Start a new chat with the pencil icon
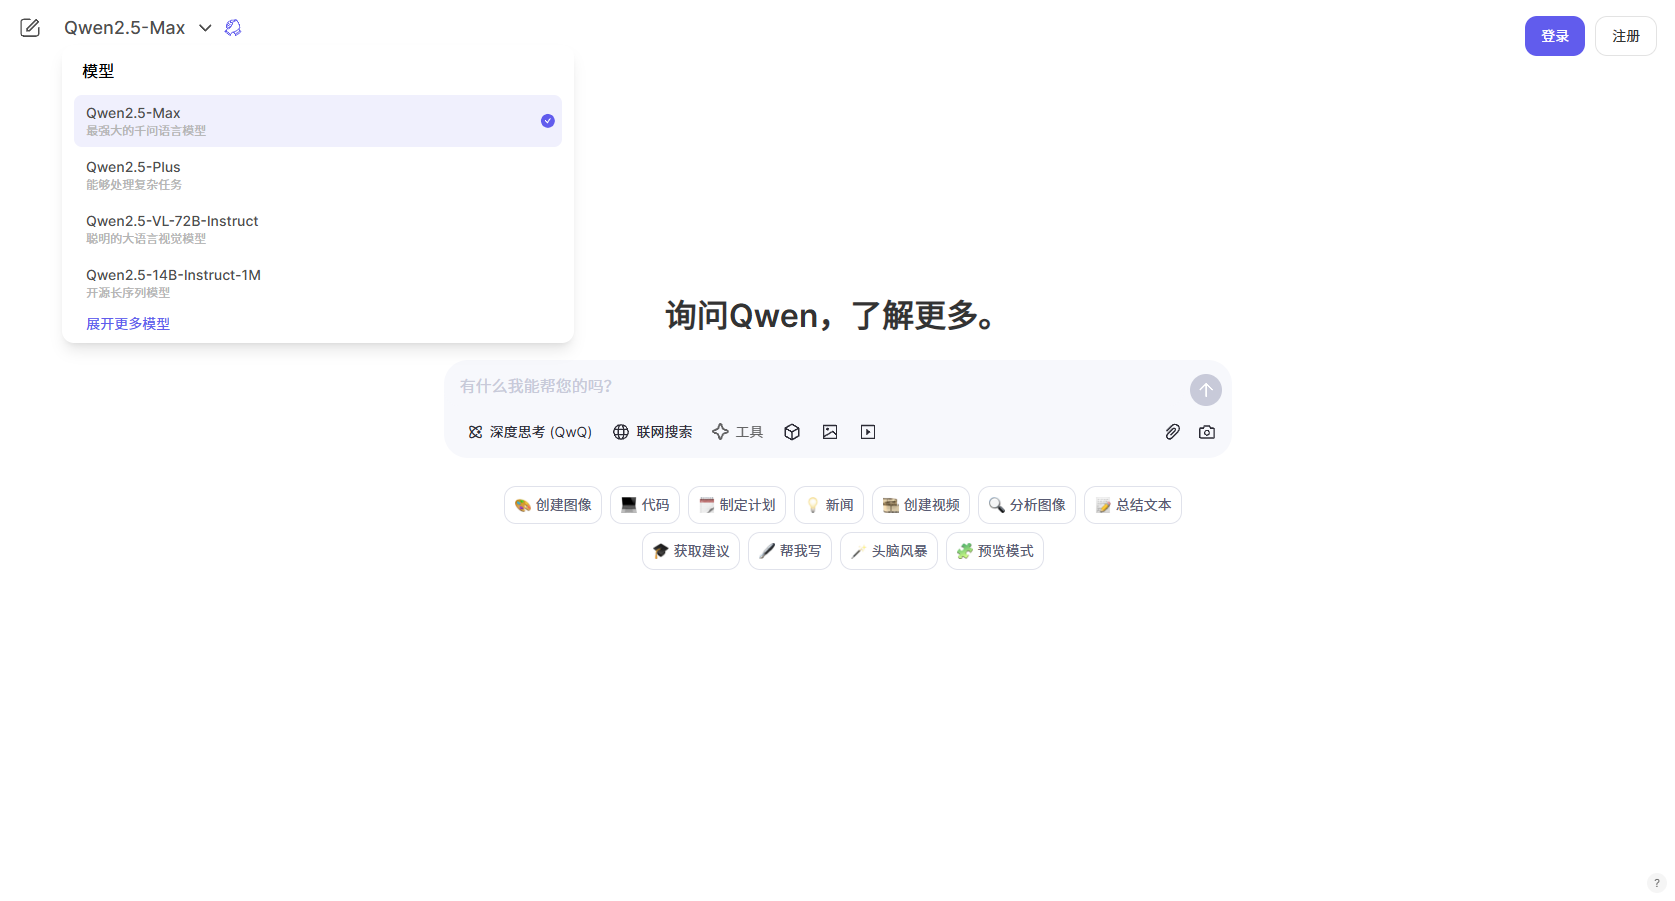The height and width of the screenshot is (901, 1675). pyautogui.click(x=30, y=28)
